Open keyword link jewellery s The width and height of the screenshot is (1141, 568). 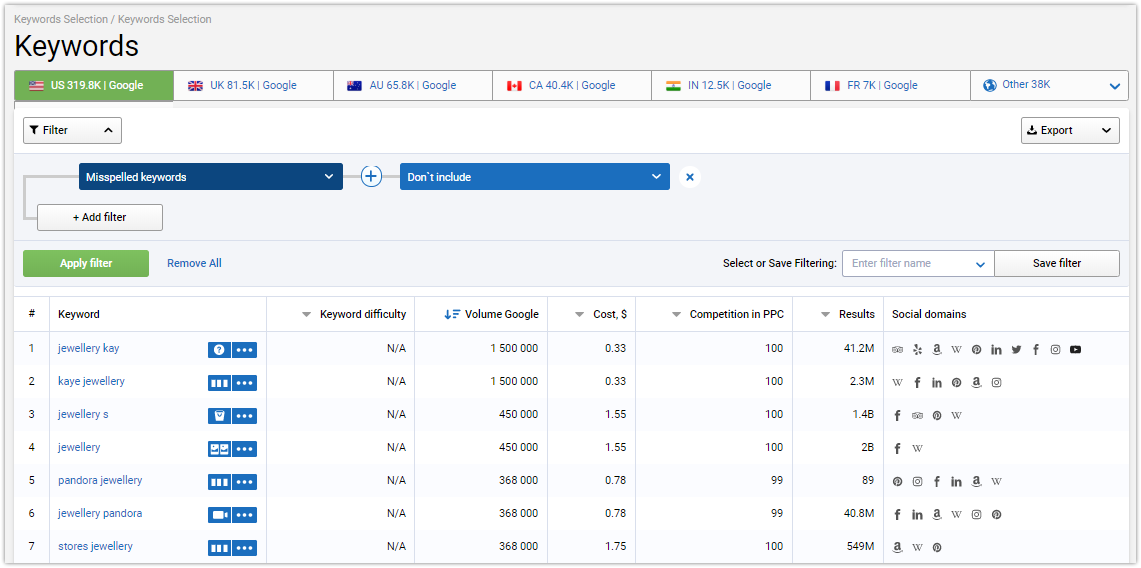coord(83,414)
